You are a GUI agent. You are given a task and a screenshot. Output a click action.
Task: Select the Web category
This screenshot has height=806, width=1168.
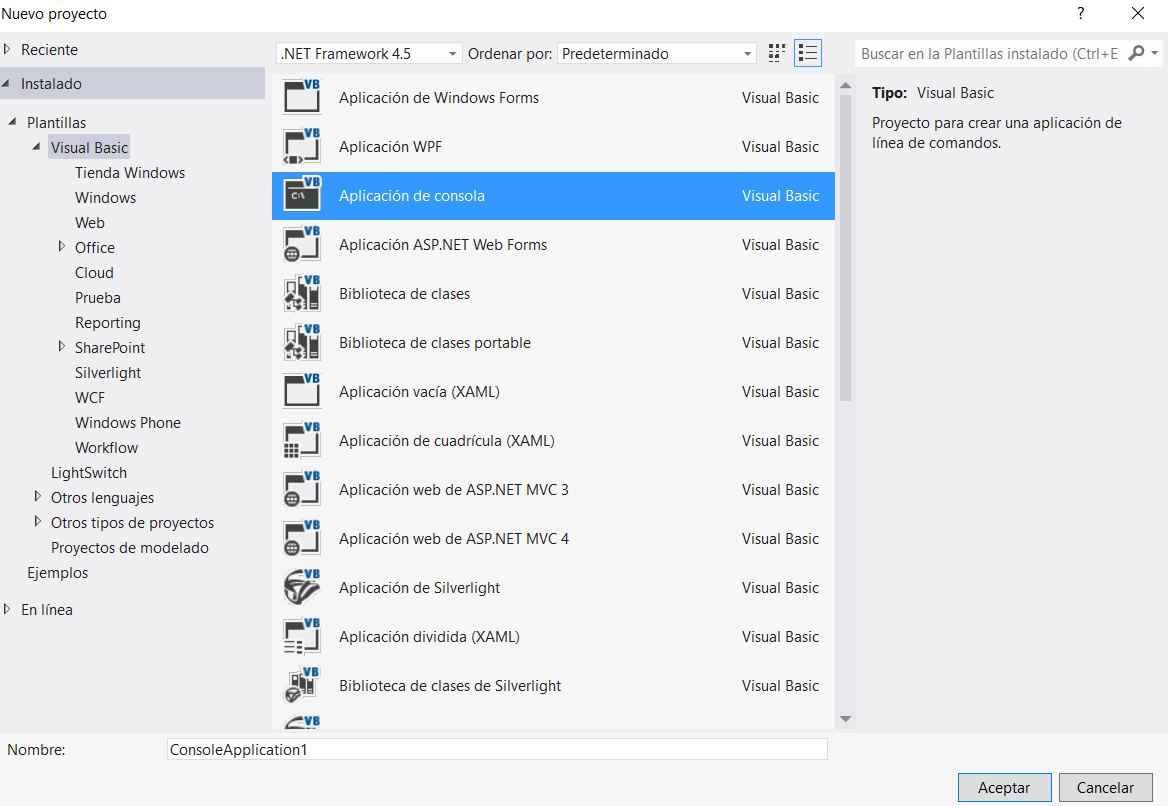tap(89, 223)
